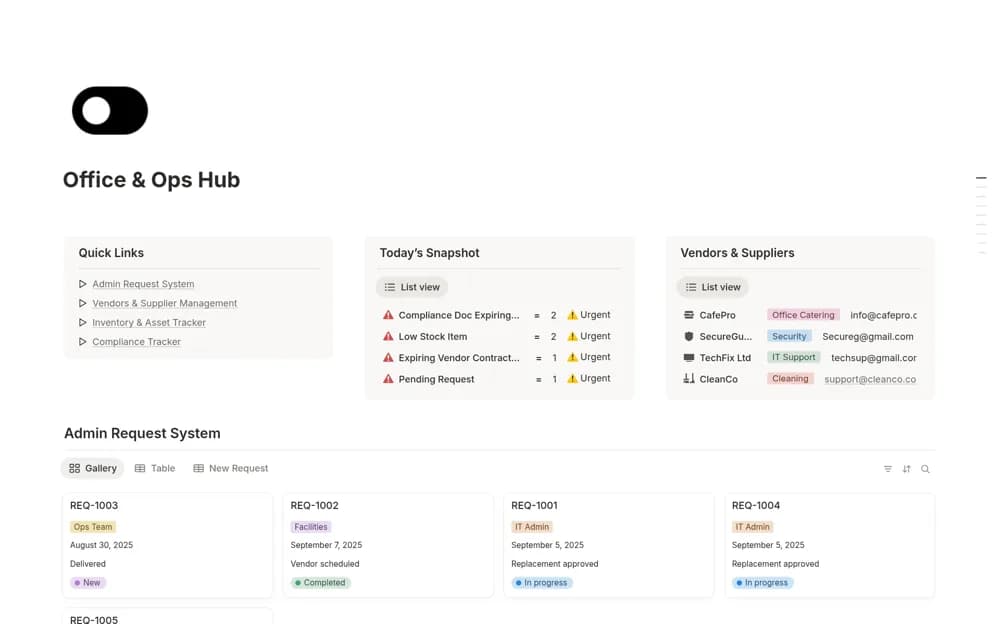Click the support@cleanco.co email link
Image resolution: width=1000 pixels, height=624 pixels.
coord(870,379)
